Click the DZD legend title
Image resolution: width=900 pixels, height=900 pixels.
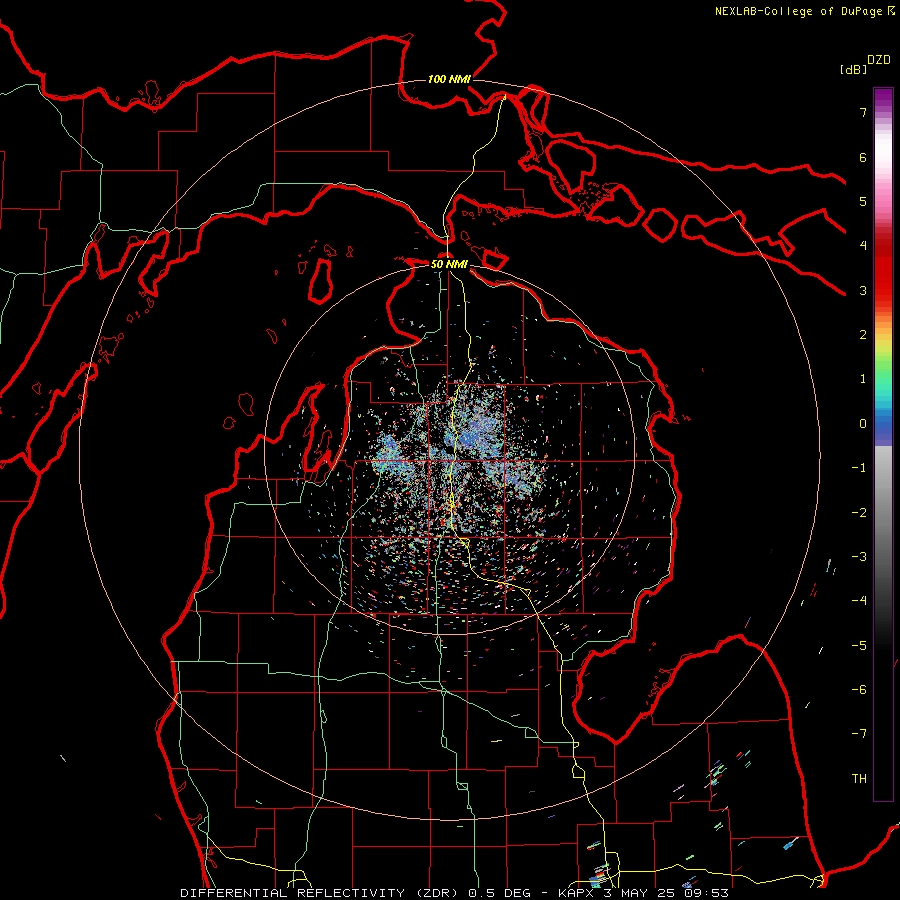(879, 60)
